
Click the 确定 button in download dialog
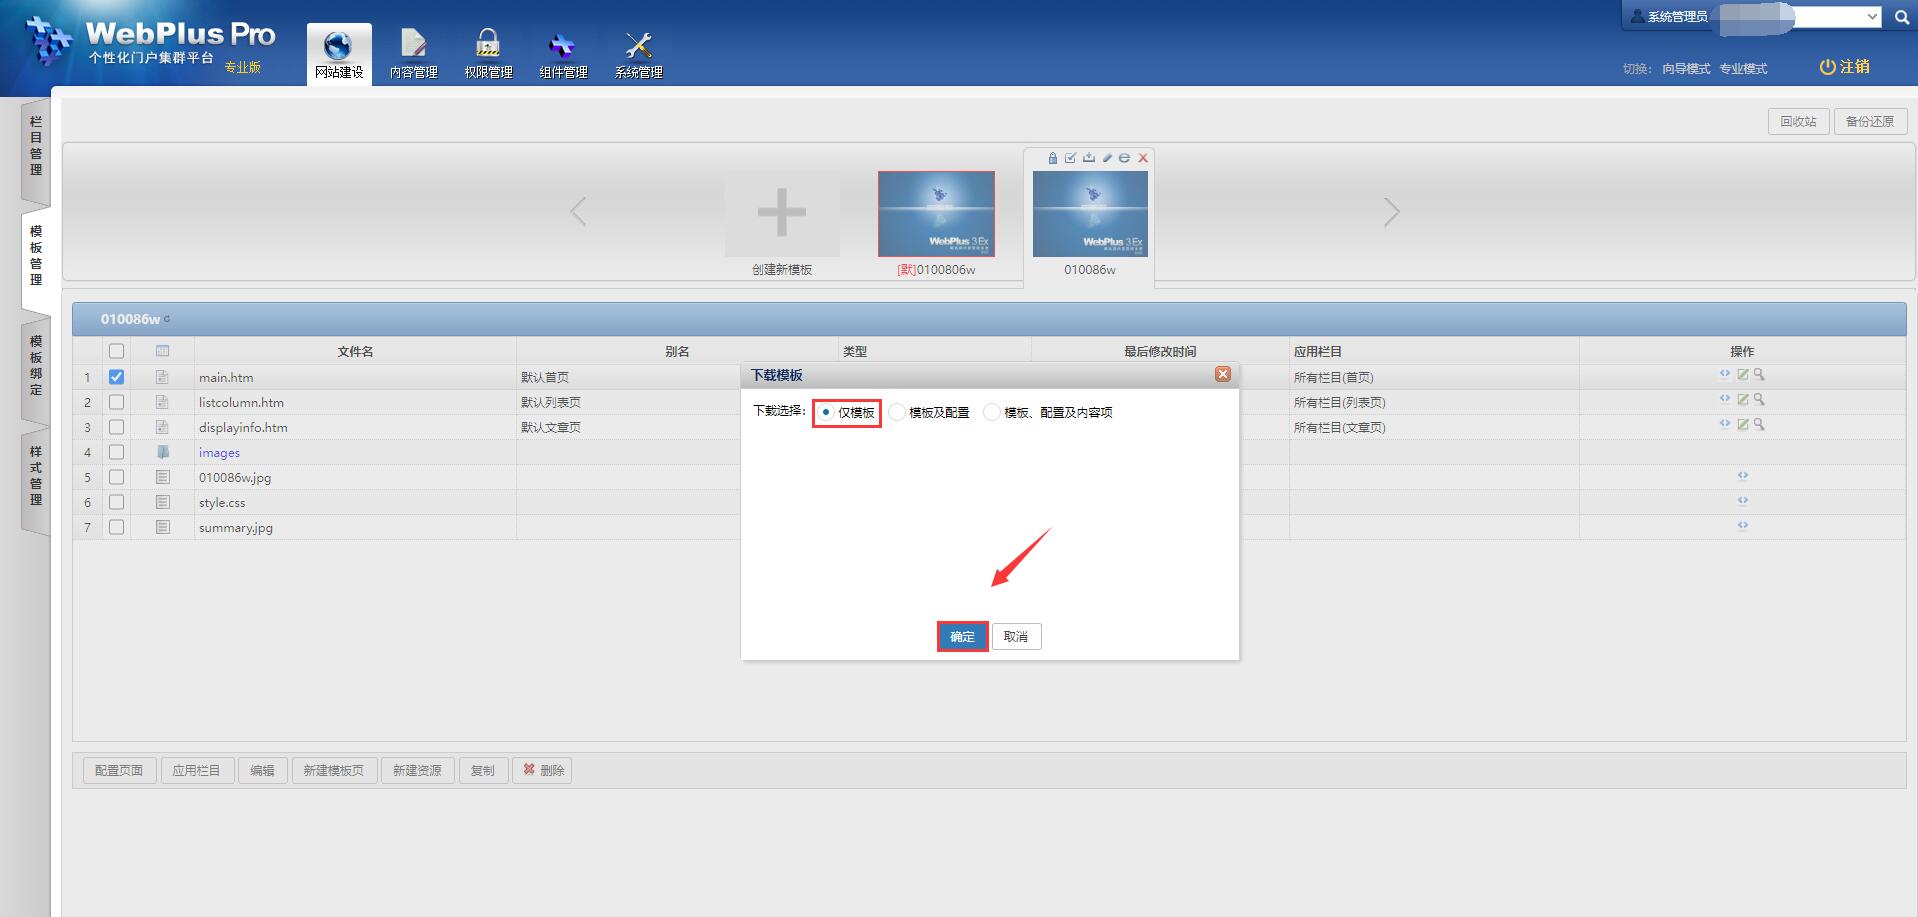click(x=962, y=637)
